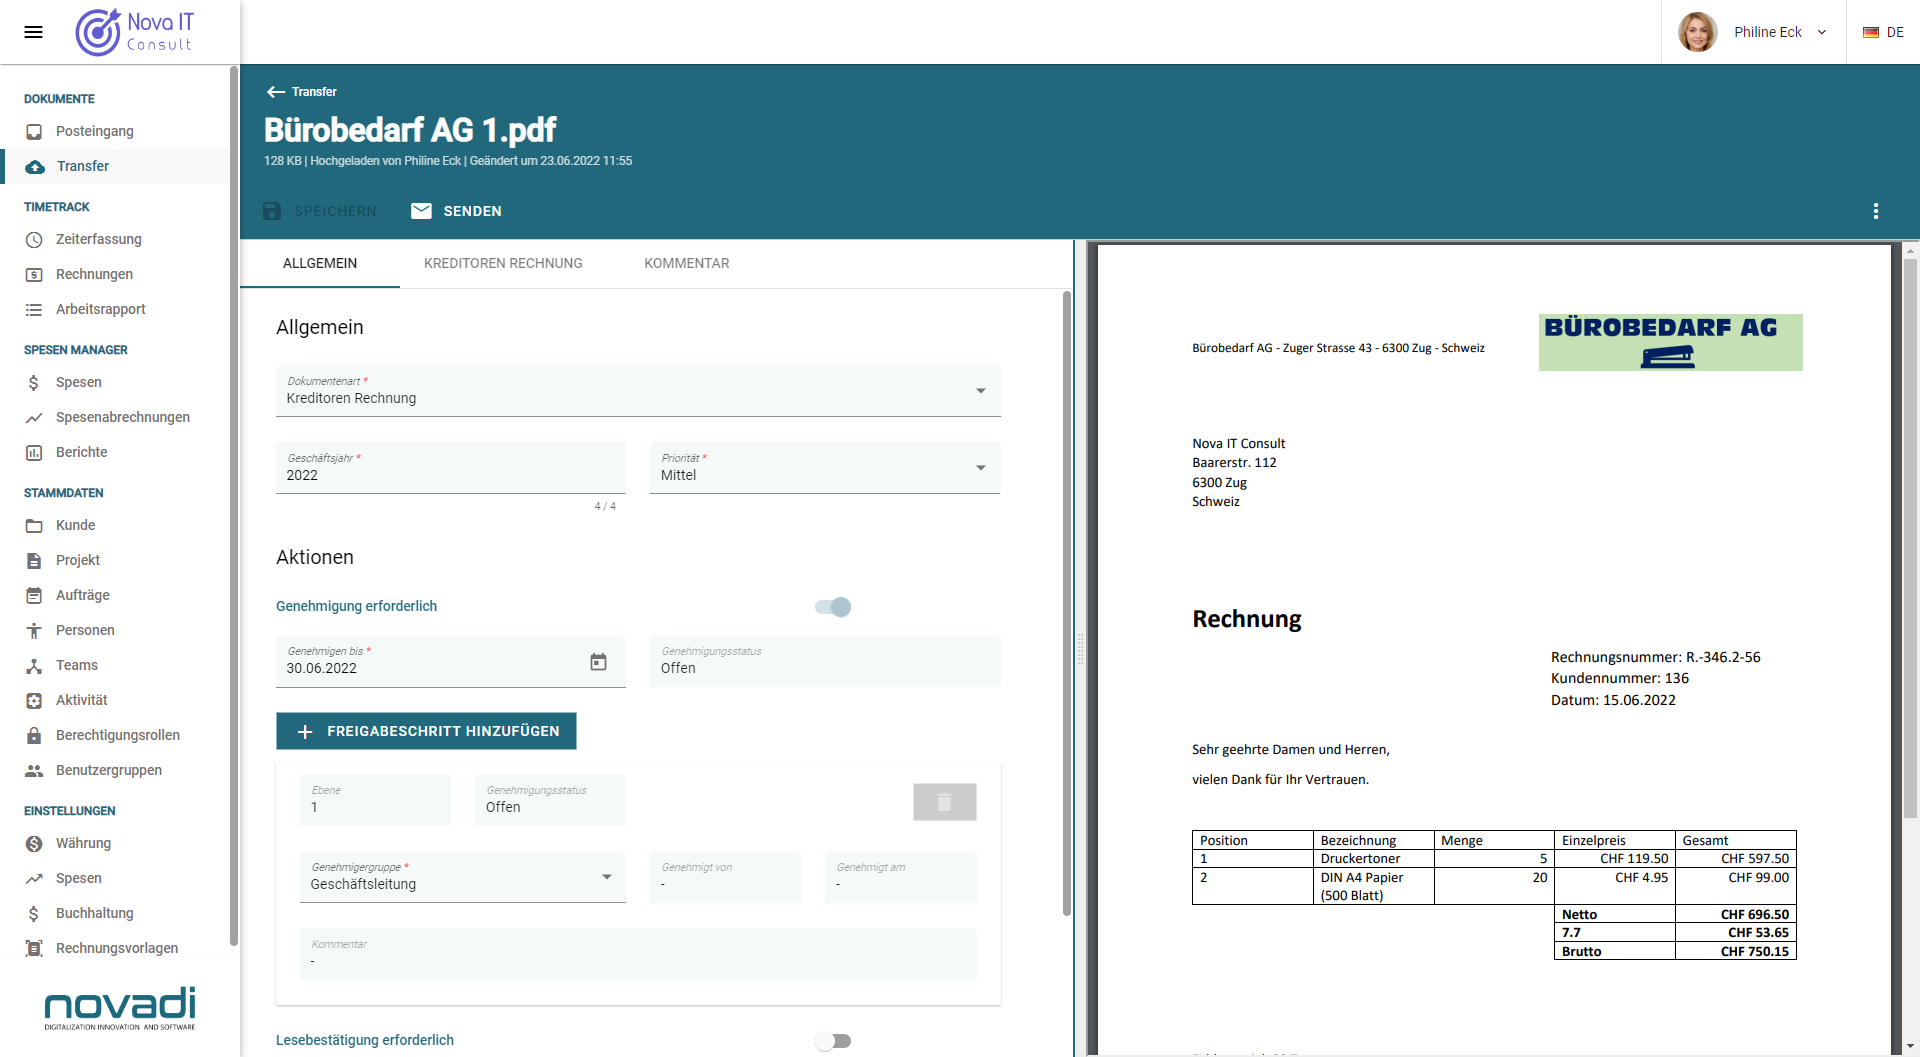Click the Geschäftsjahr input field
1920x1057 pixels.
451,468
